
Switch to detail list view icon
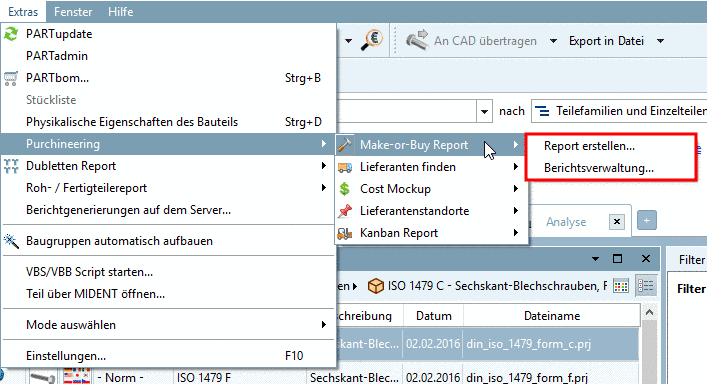(x=646, y=286)
